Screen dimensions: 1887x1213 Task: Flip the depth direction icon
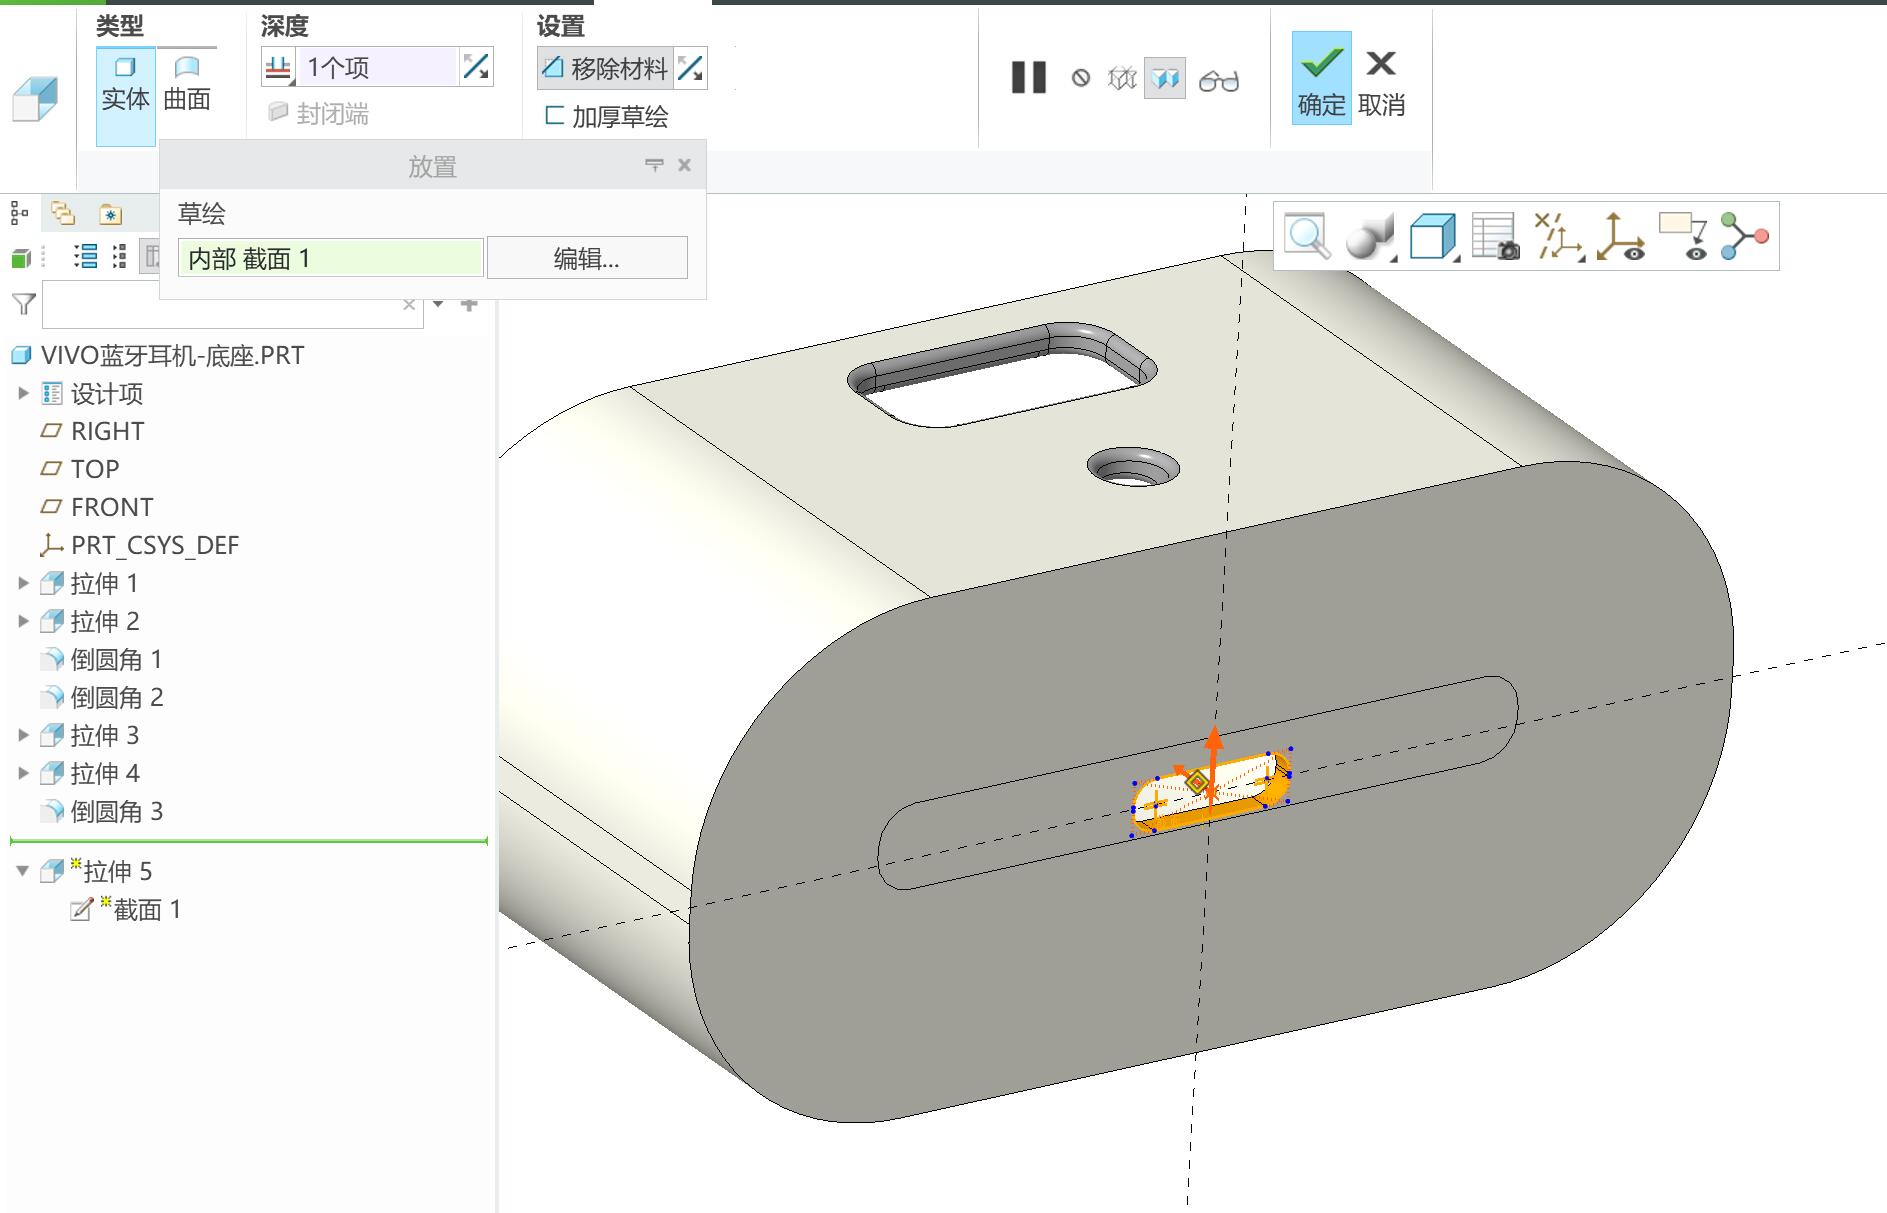tap(476, 67)
